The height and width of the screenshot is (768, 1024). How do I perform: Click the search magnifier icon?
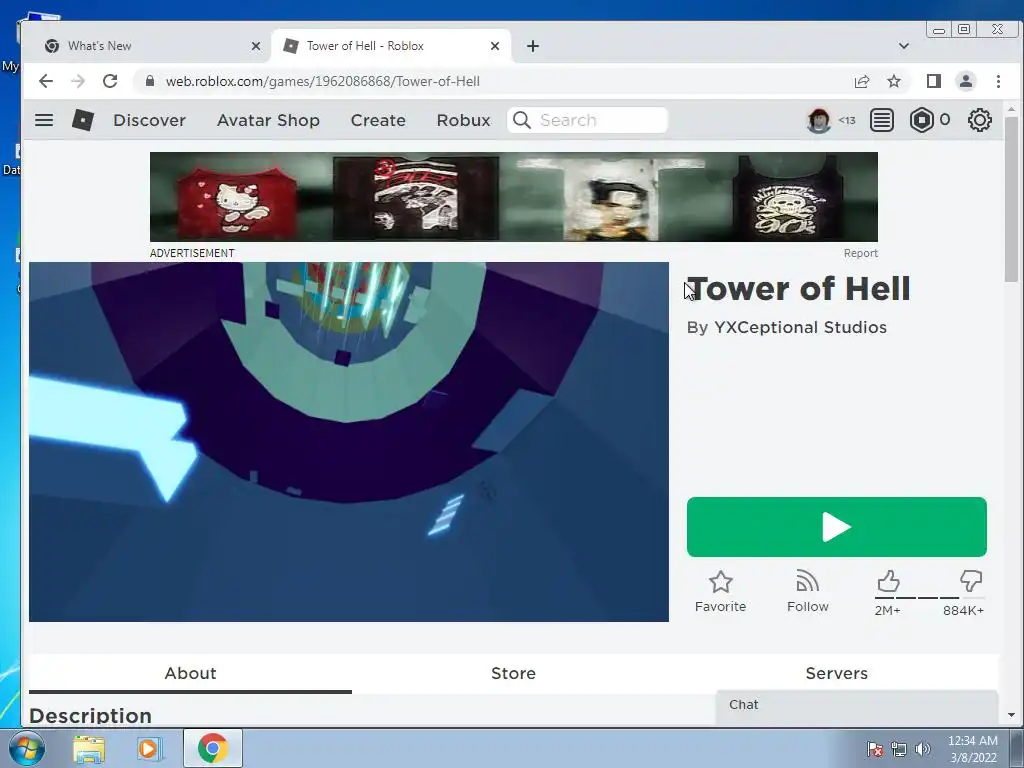point(522,120)
